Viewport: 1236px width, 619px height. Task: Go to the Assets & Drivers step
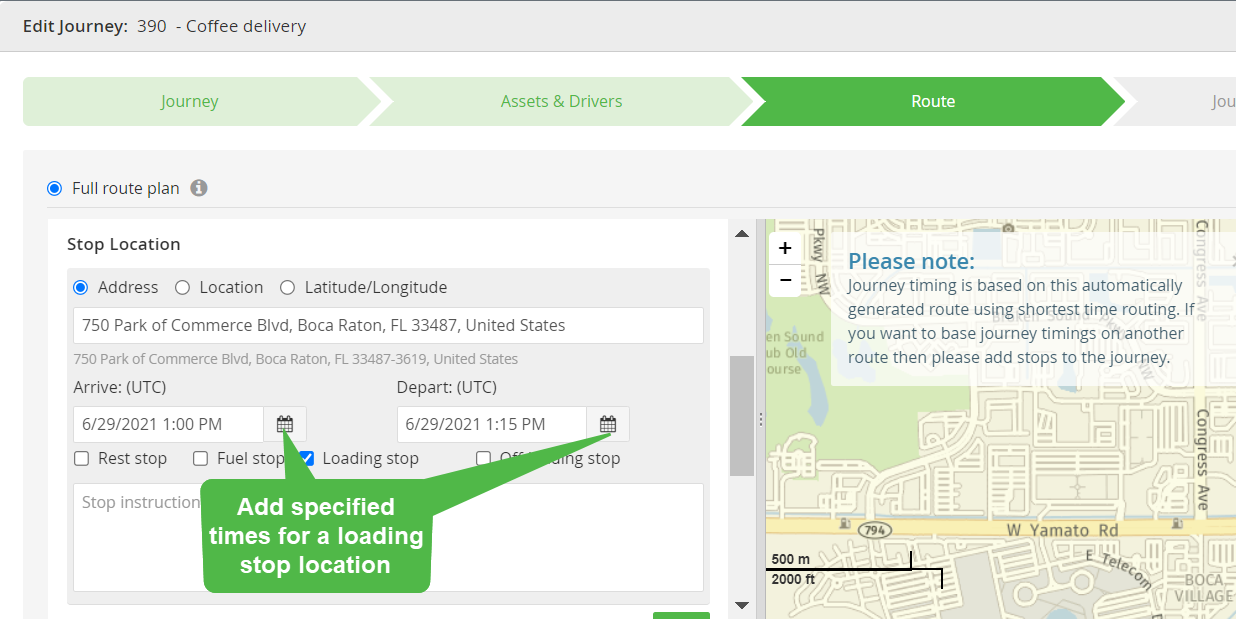point(561,101)
